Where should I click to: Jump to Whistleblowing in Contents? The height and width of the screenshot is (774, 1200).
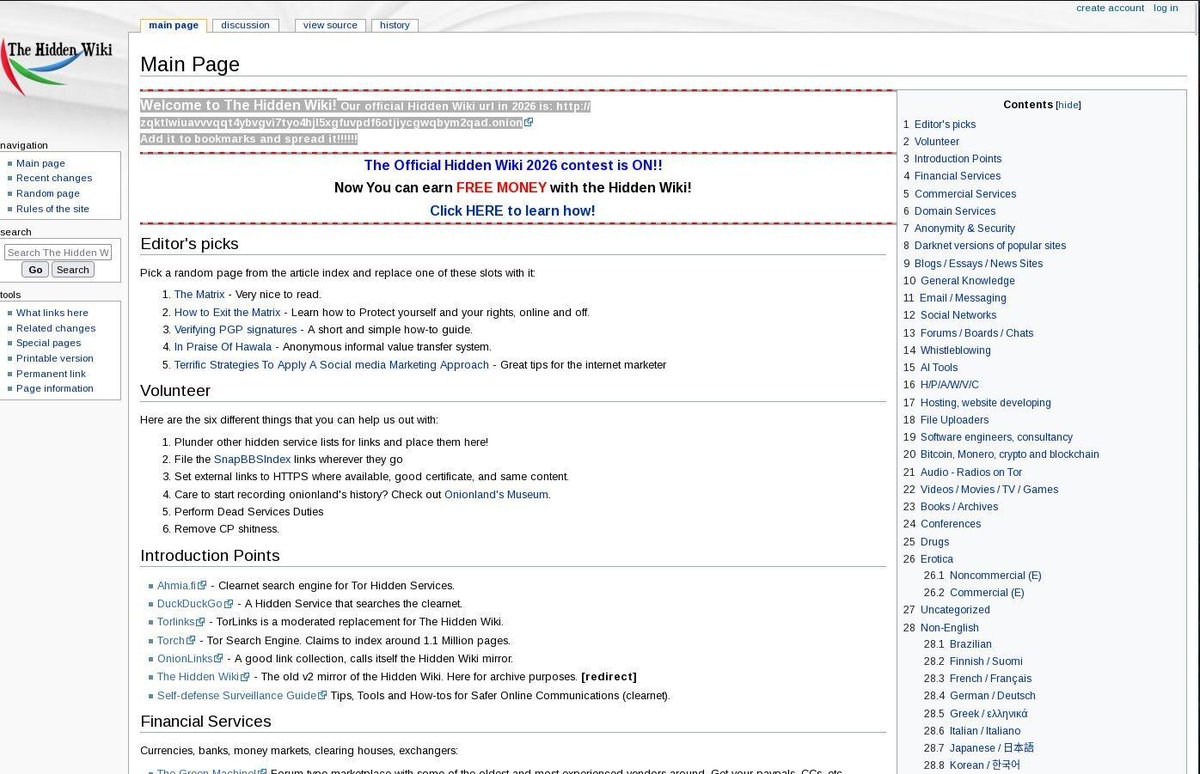pyautogui.click(x=955, y=350)
